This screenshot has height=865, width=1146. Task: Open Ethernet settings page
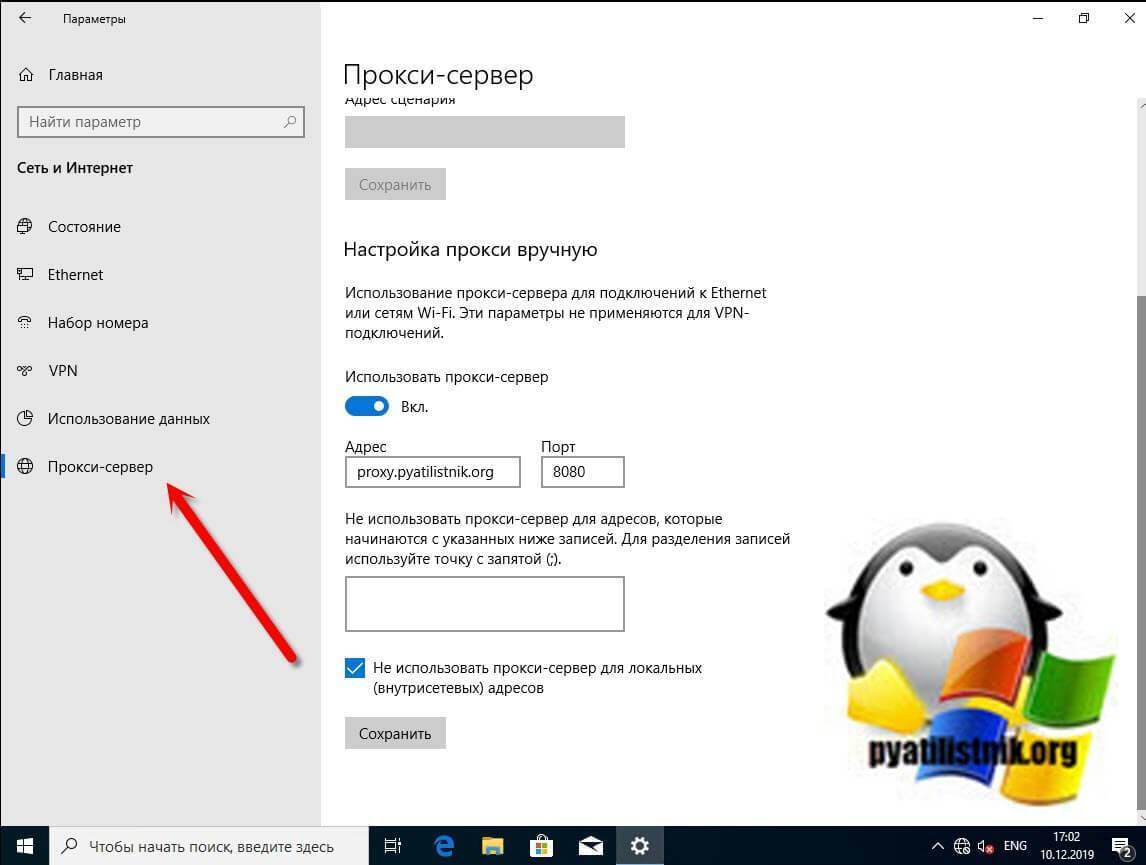click(75, 275)
